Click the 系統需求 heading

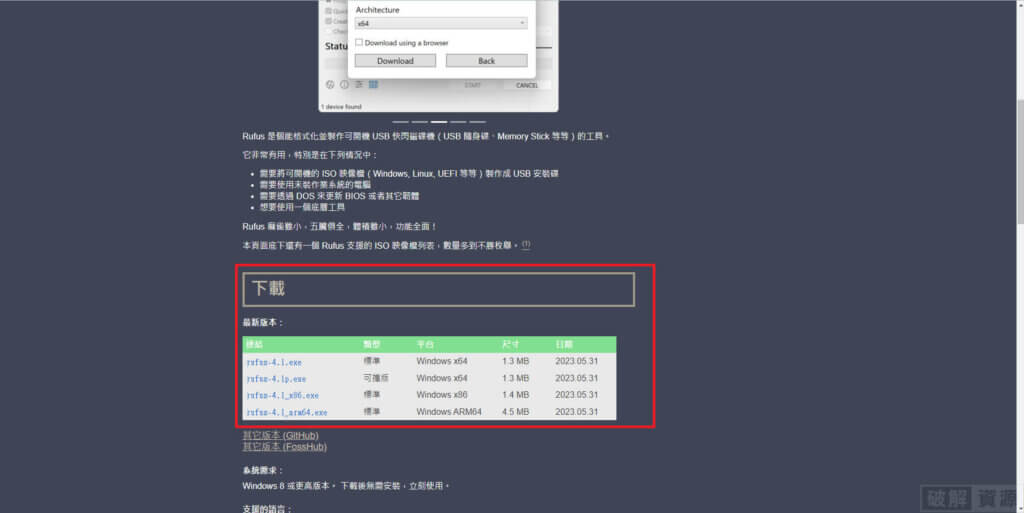[263, 470]
